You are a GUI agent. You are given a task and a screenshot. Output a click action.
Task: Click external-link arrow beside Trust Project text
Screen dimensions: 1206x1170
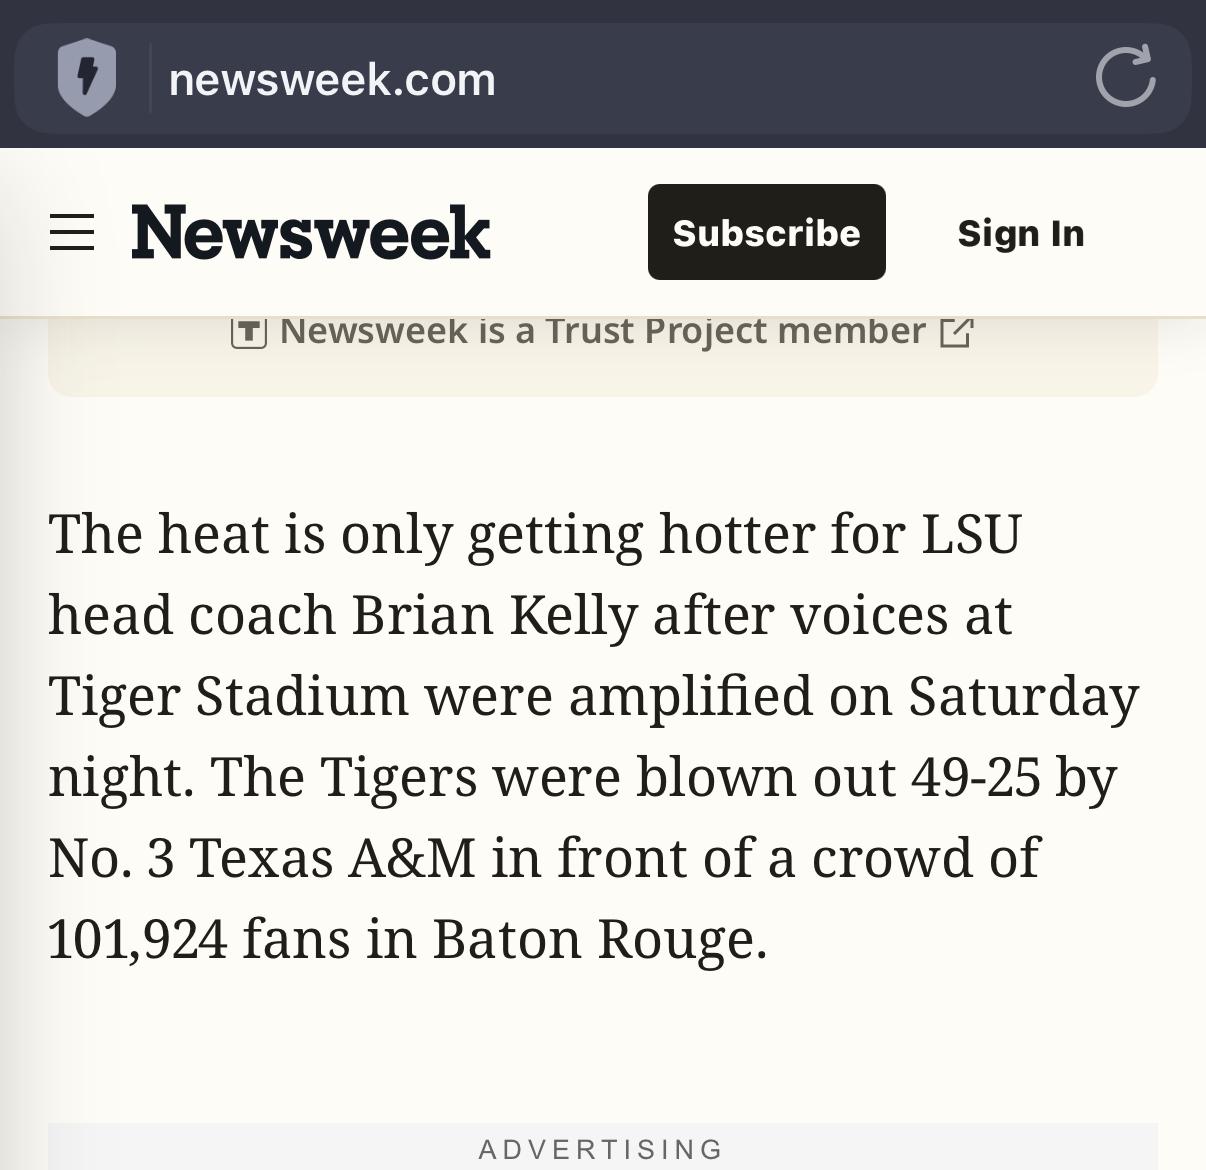pos(956,332)
